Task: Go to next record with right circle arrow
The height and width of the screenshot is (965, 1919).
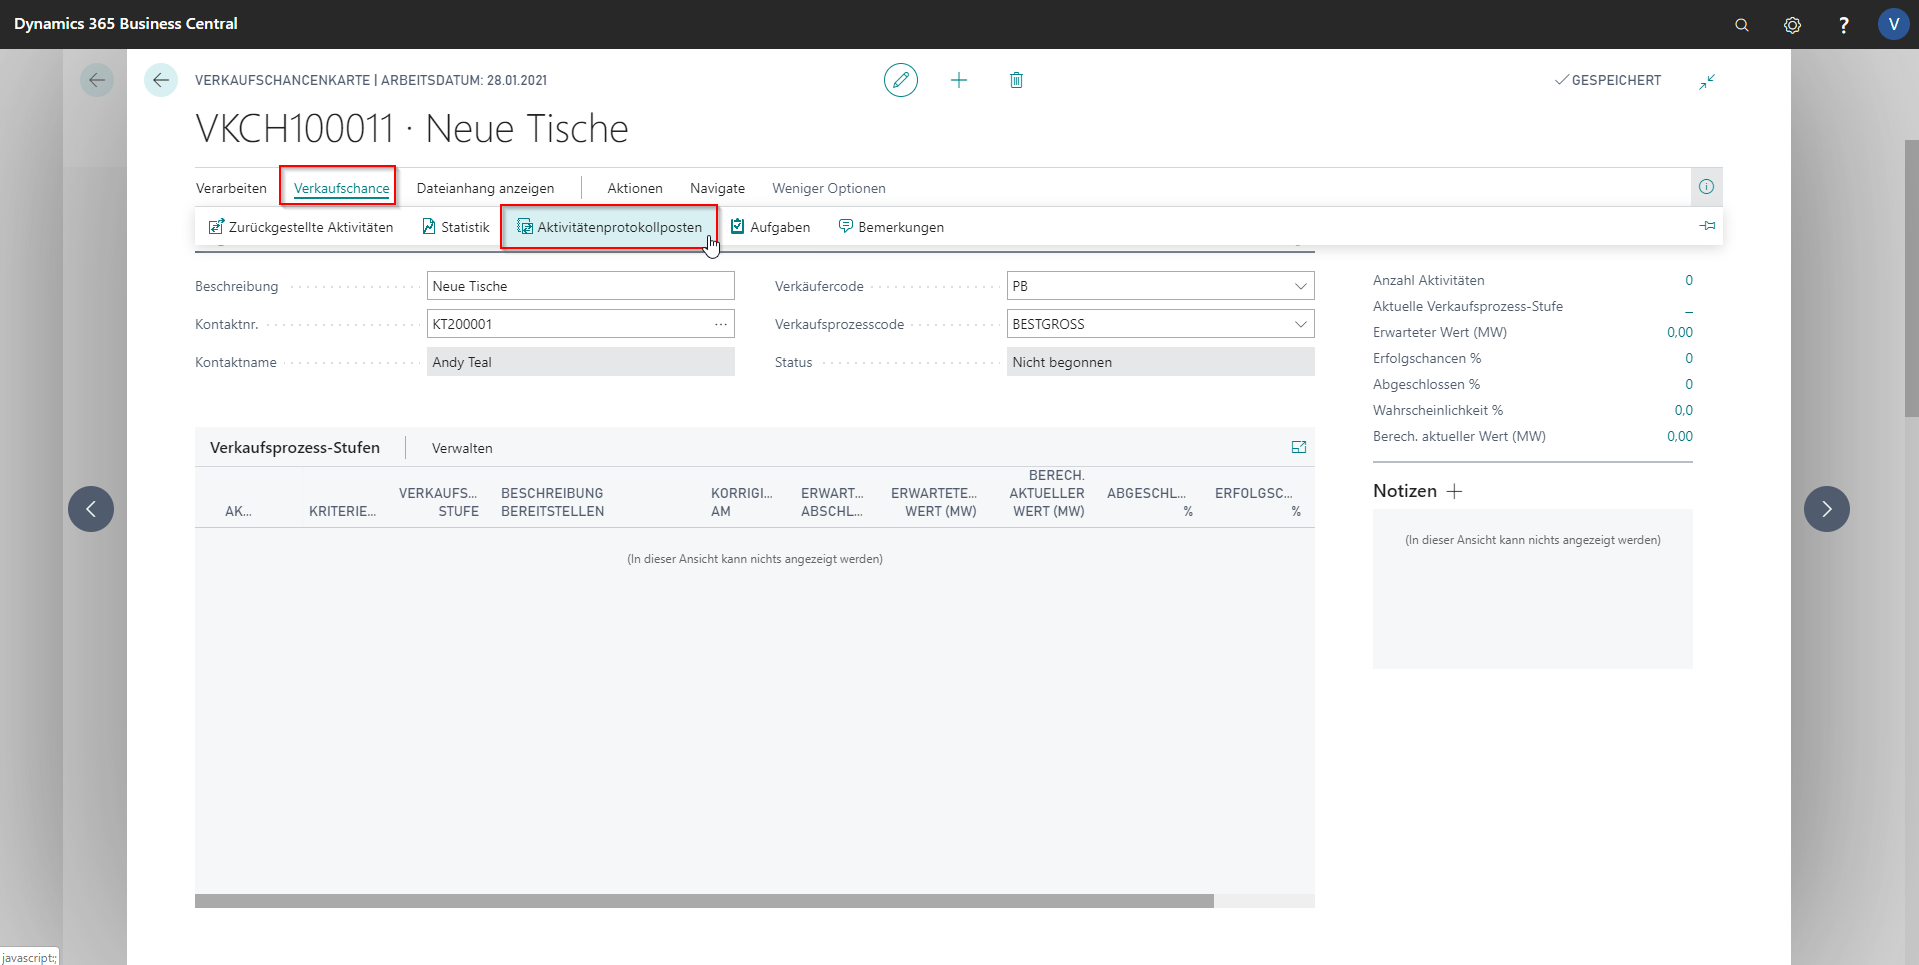Action: point(1827,509)
